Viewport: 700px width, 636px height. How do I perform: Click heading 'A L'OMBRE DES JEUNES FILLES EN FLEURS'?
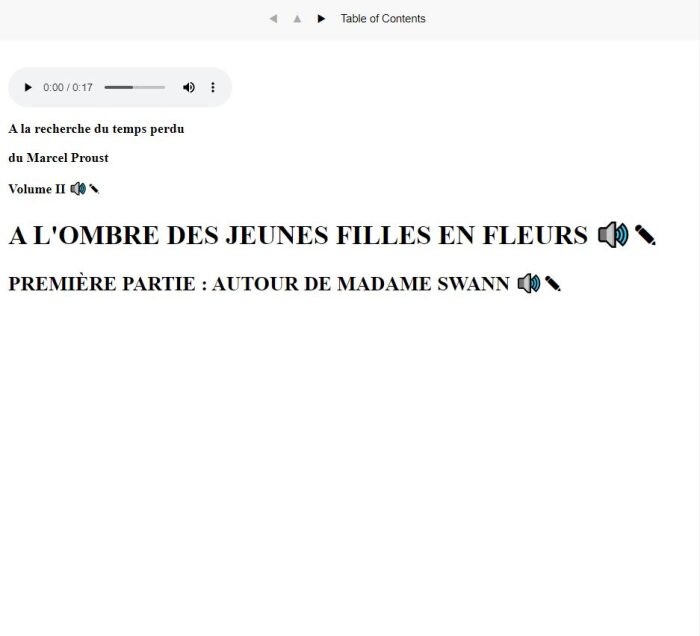tap(298, 235)
